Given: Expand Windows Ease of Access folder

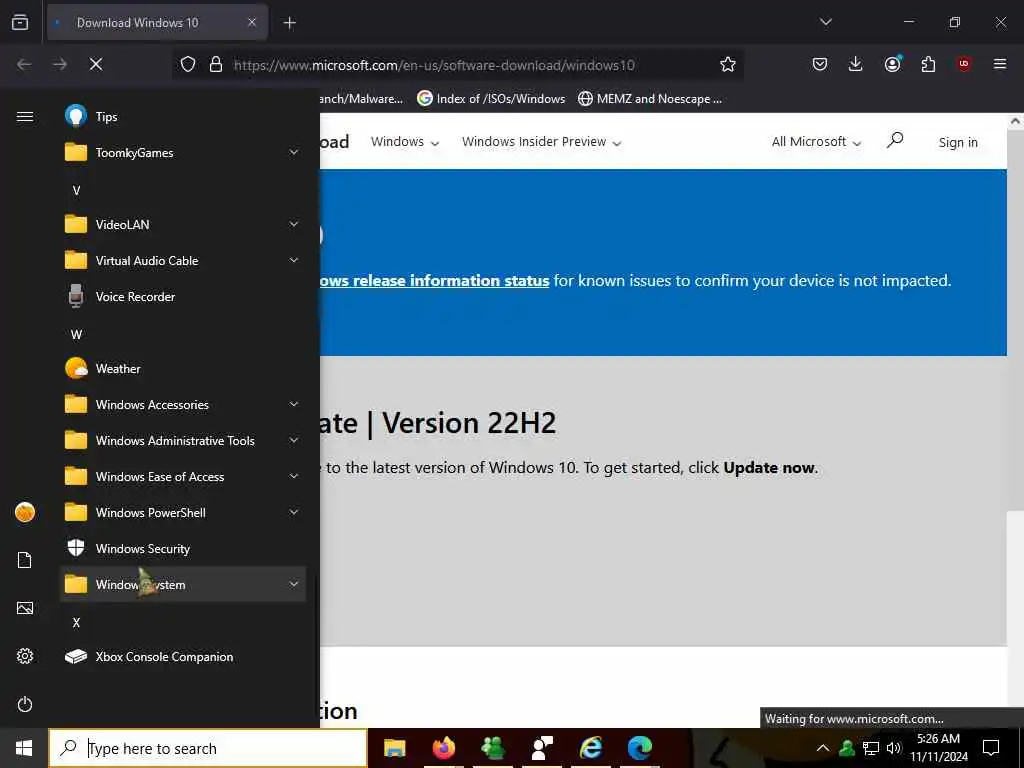Looking at the screenshot, I should [183, 477].
